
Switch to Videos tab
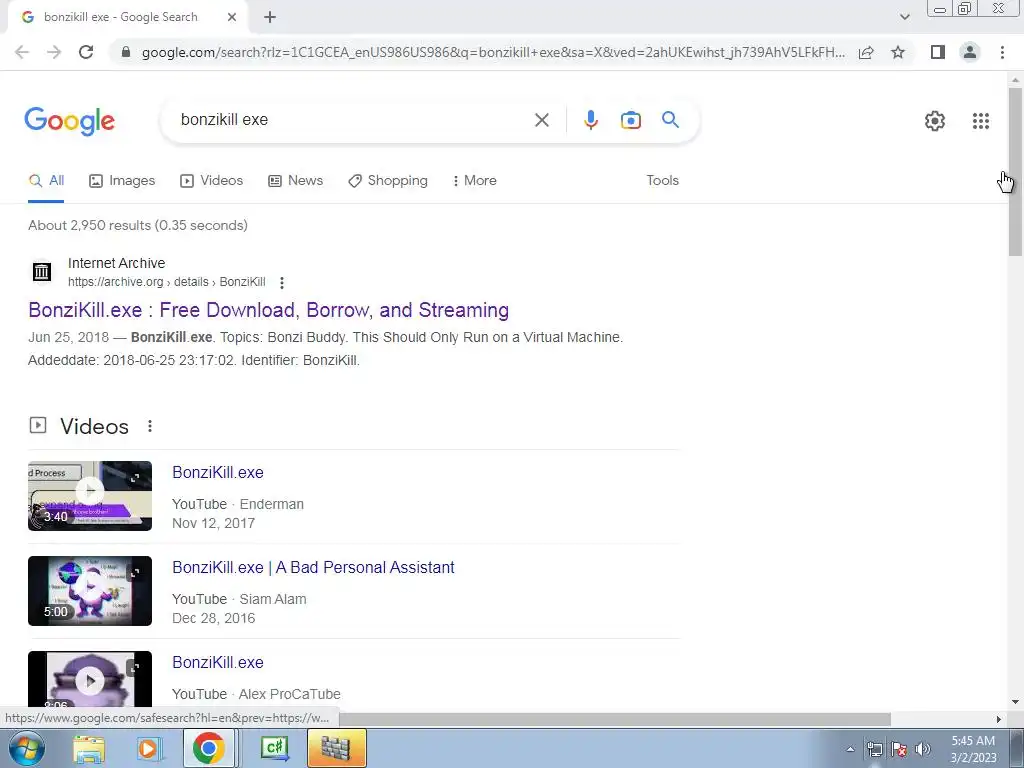click(x=212, y=181)
